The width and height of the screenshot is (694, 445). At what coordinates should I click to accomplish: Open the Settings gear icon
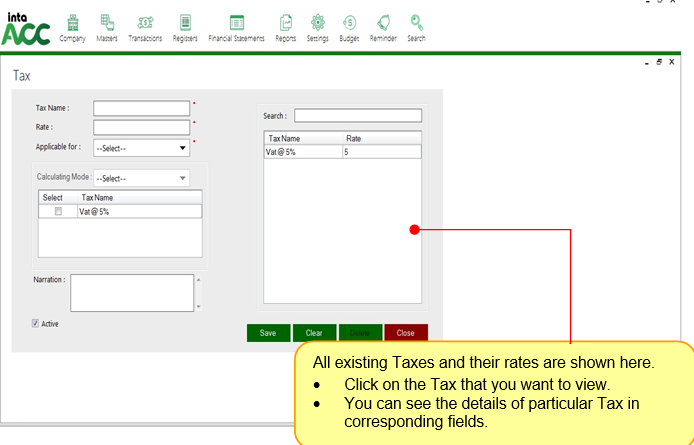click(318, 23)
